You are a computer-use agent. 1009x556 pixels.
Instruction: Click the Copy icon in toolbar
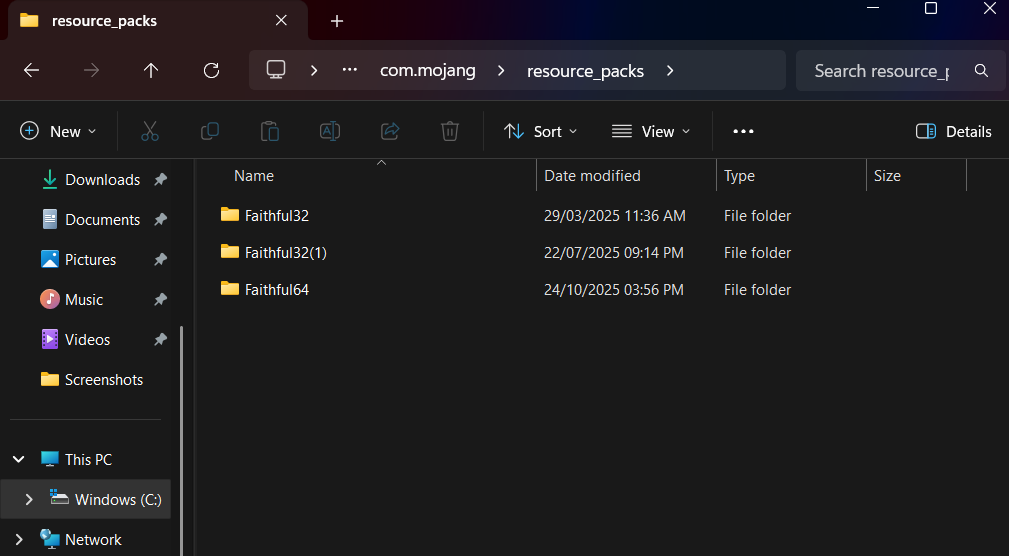tap(210, 131)
